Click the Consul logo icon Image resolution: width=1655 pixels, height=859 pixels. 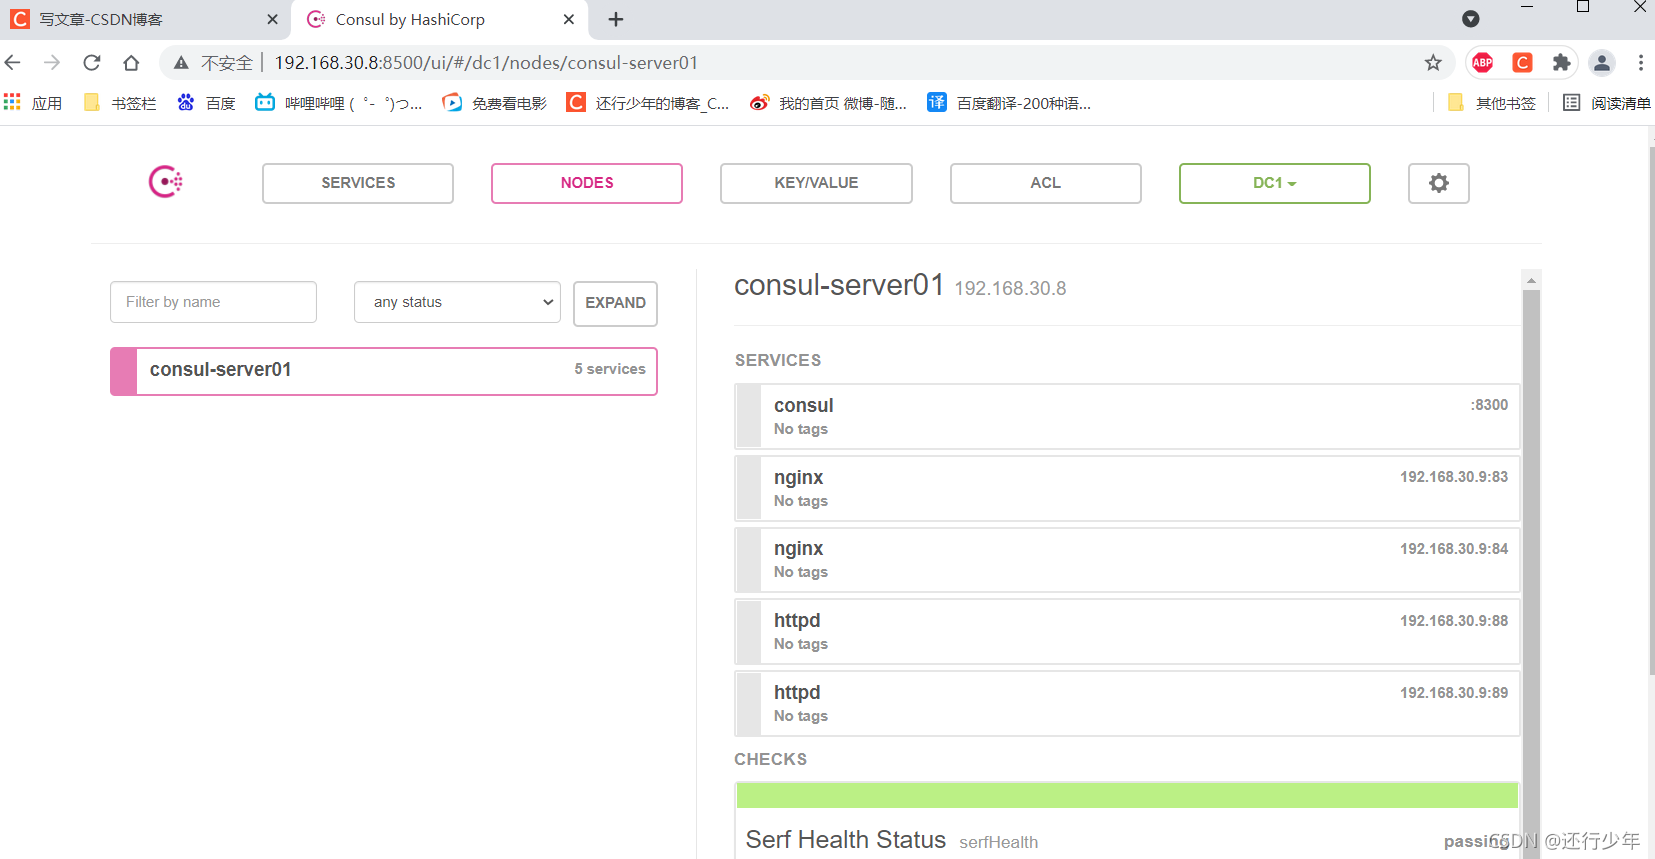[166, 182]
